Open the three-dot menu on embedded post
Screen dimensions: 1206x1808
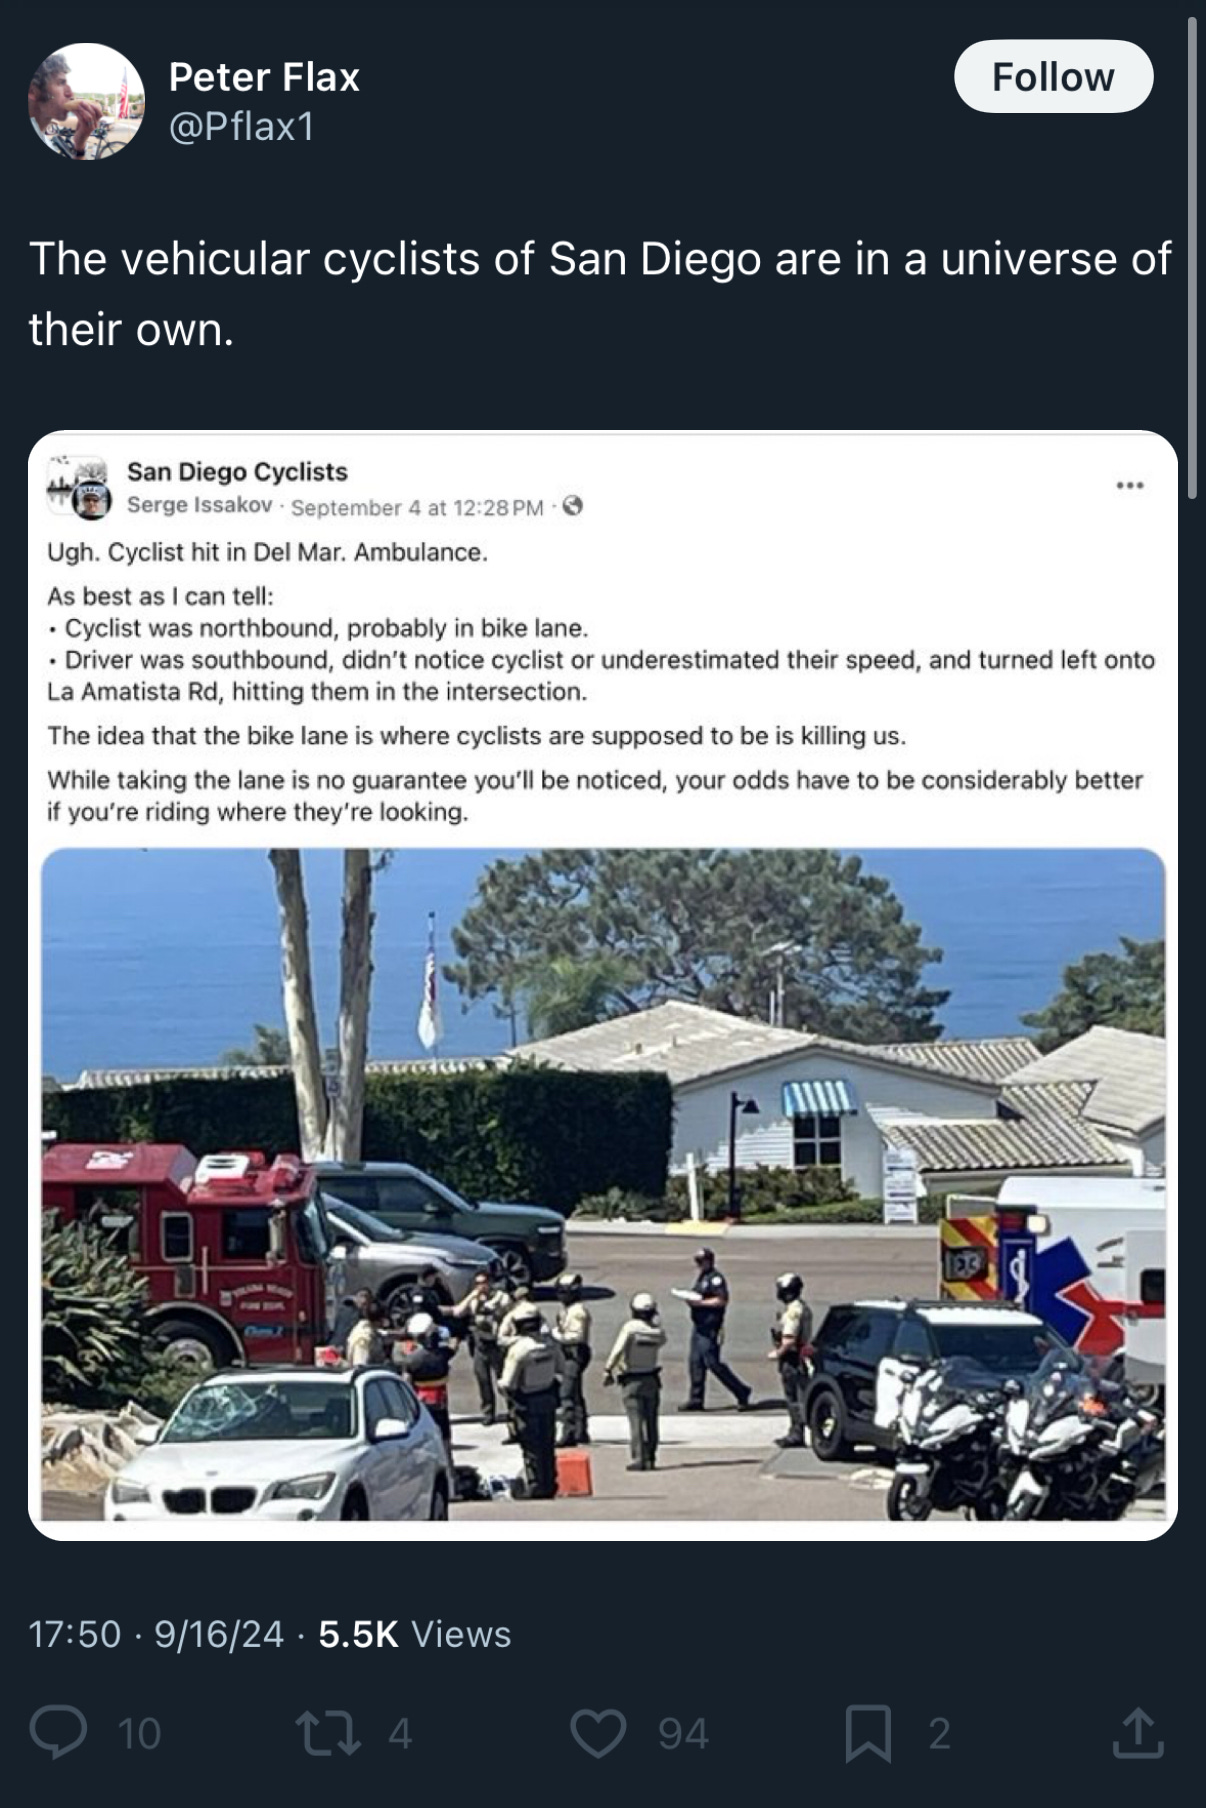point(1130,486)
